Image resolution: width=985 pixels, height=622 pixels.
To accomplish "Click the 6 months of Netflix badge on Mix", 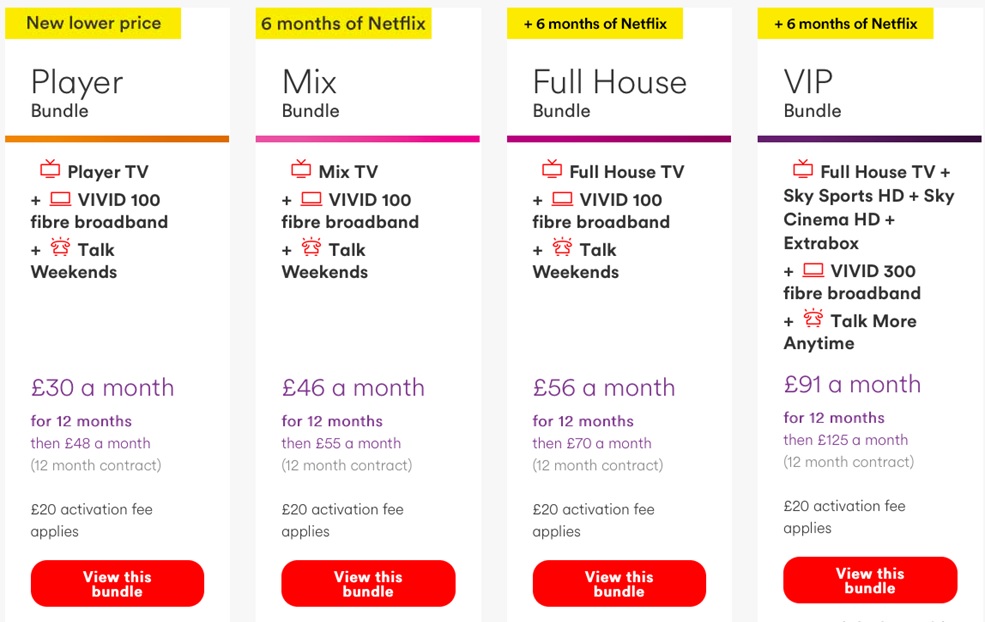I will point(344,23).
